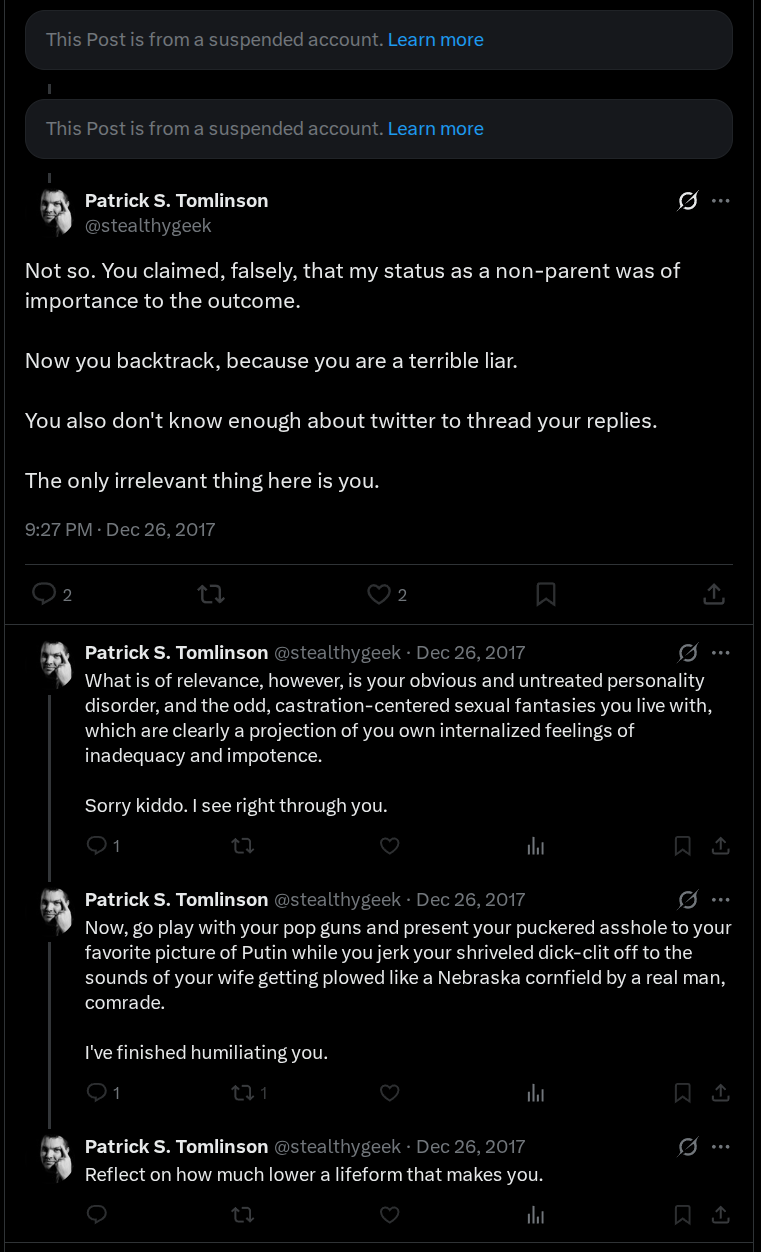Reply to the 'Now, go play' tweet

104,1093
